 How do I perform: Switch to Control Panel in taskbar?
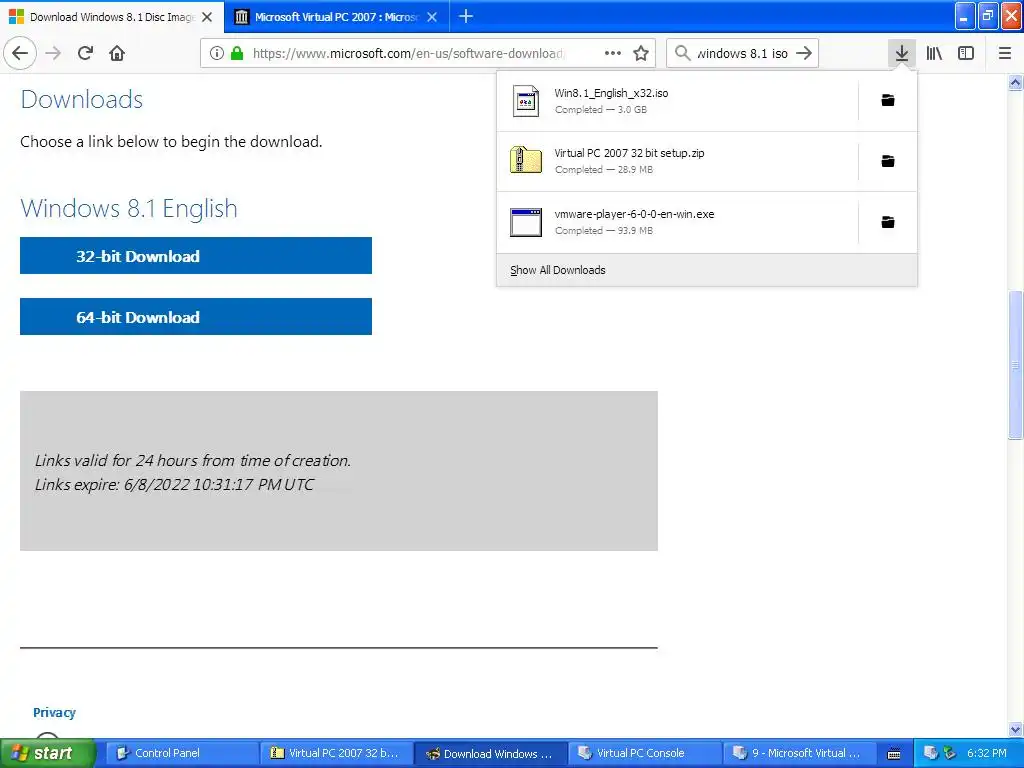[x=181, y=753]
